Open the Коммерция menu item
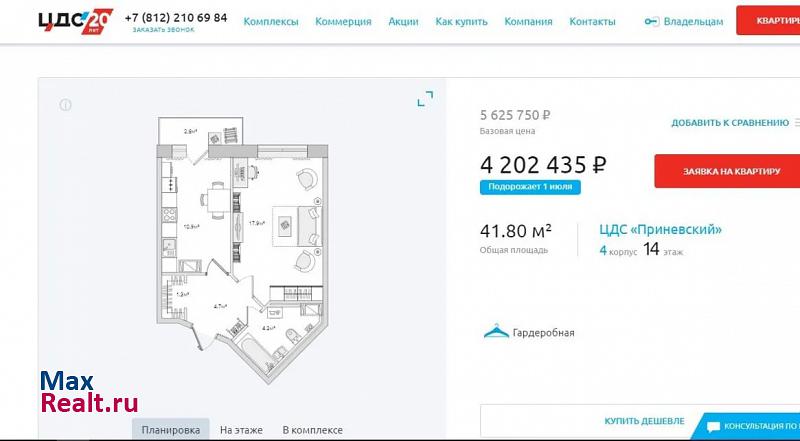 pos(343,21)
